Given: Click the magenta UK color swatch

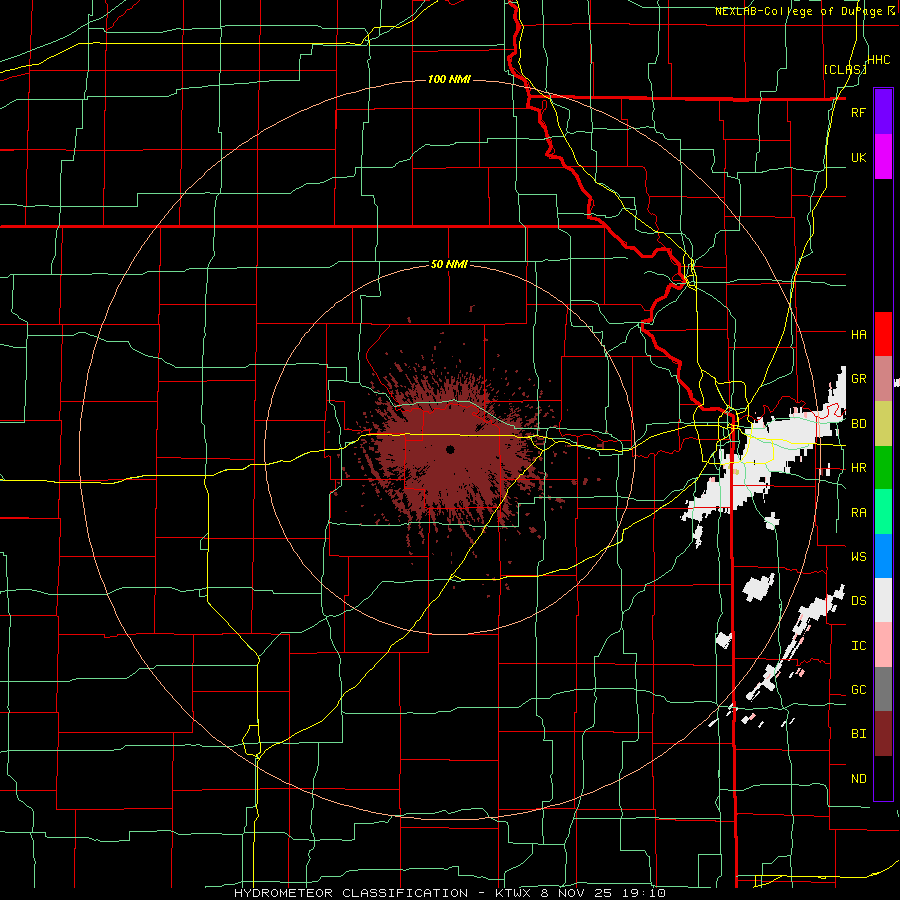Looking at the screenshot, I should (x=883, y=157).
